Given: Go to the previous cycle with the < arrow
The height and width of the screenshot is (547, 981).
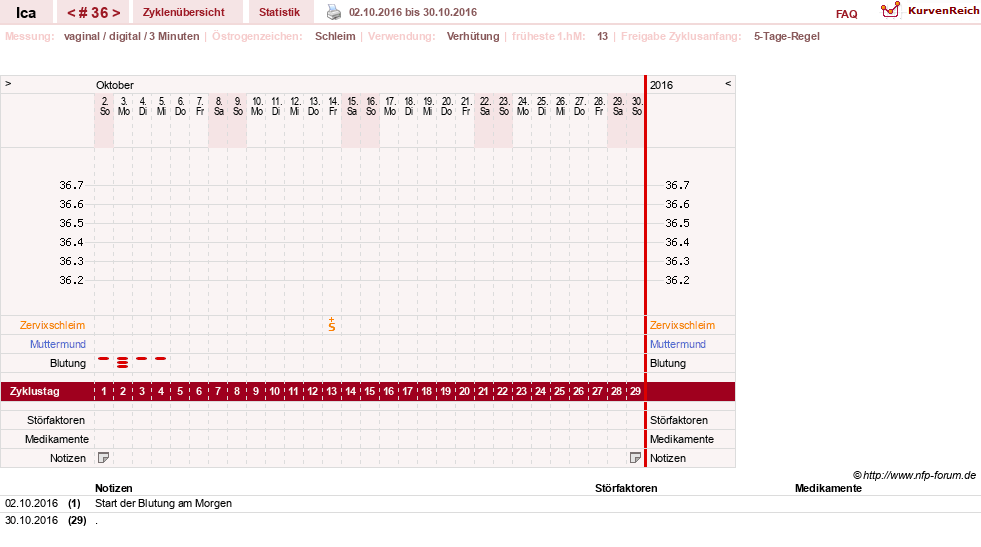Looking at the screenshot, I should click(71, 13).
